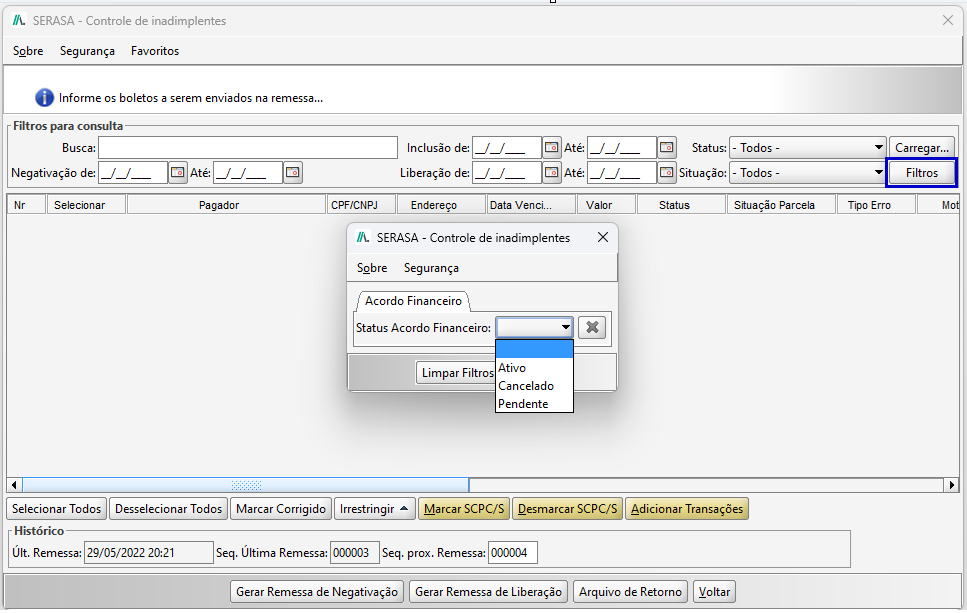This screenshot has width=967, height=613.
Task: Open calendar picker for Inclusão de date
Action: tap(551, 148)
